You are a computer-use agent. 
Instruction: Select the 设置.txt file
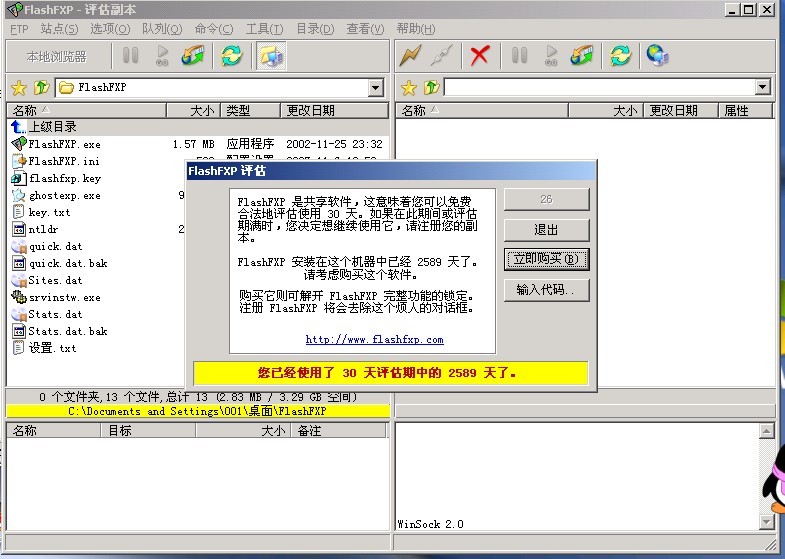coord(52,348)
